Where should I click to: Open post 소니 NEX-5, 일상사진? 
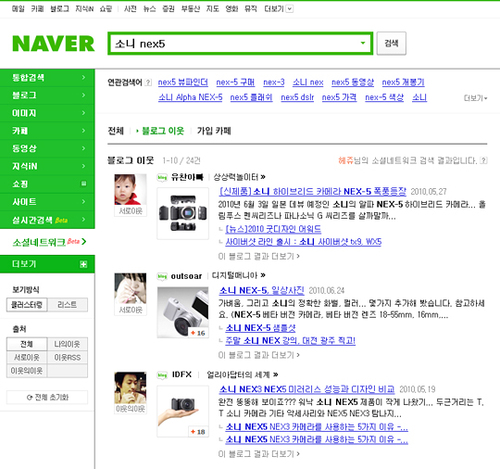(x=261, y=291)
